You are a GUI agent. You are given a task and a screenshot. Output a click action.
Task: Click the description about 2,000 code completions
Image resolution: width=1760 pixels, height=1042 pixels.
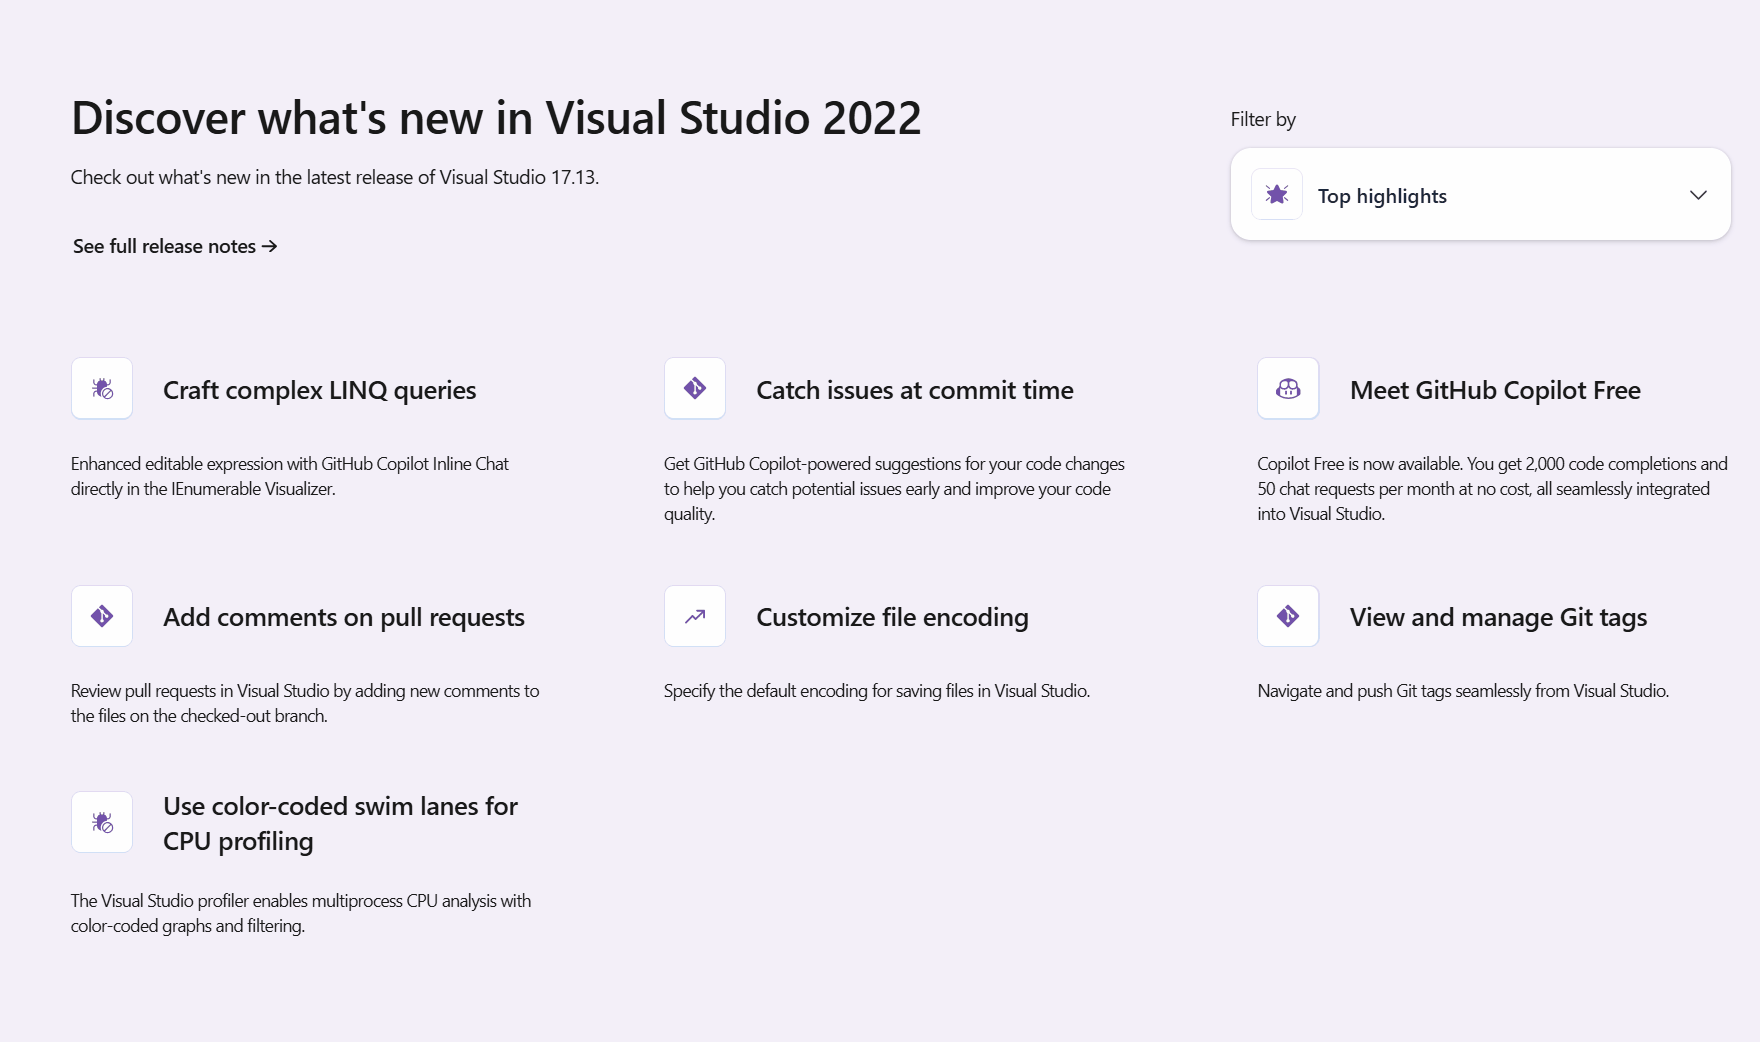click(x=1492, y=489)
